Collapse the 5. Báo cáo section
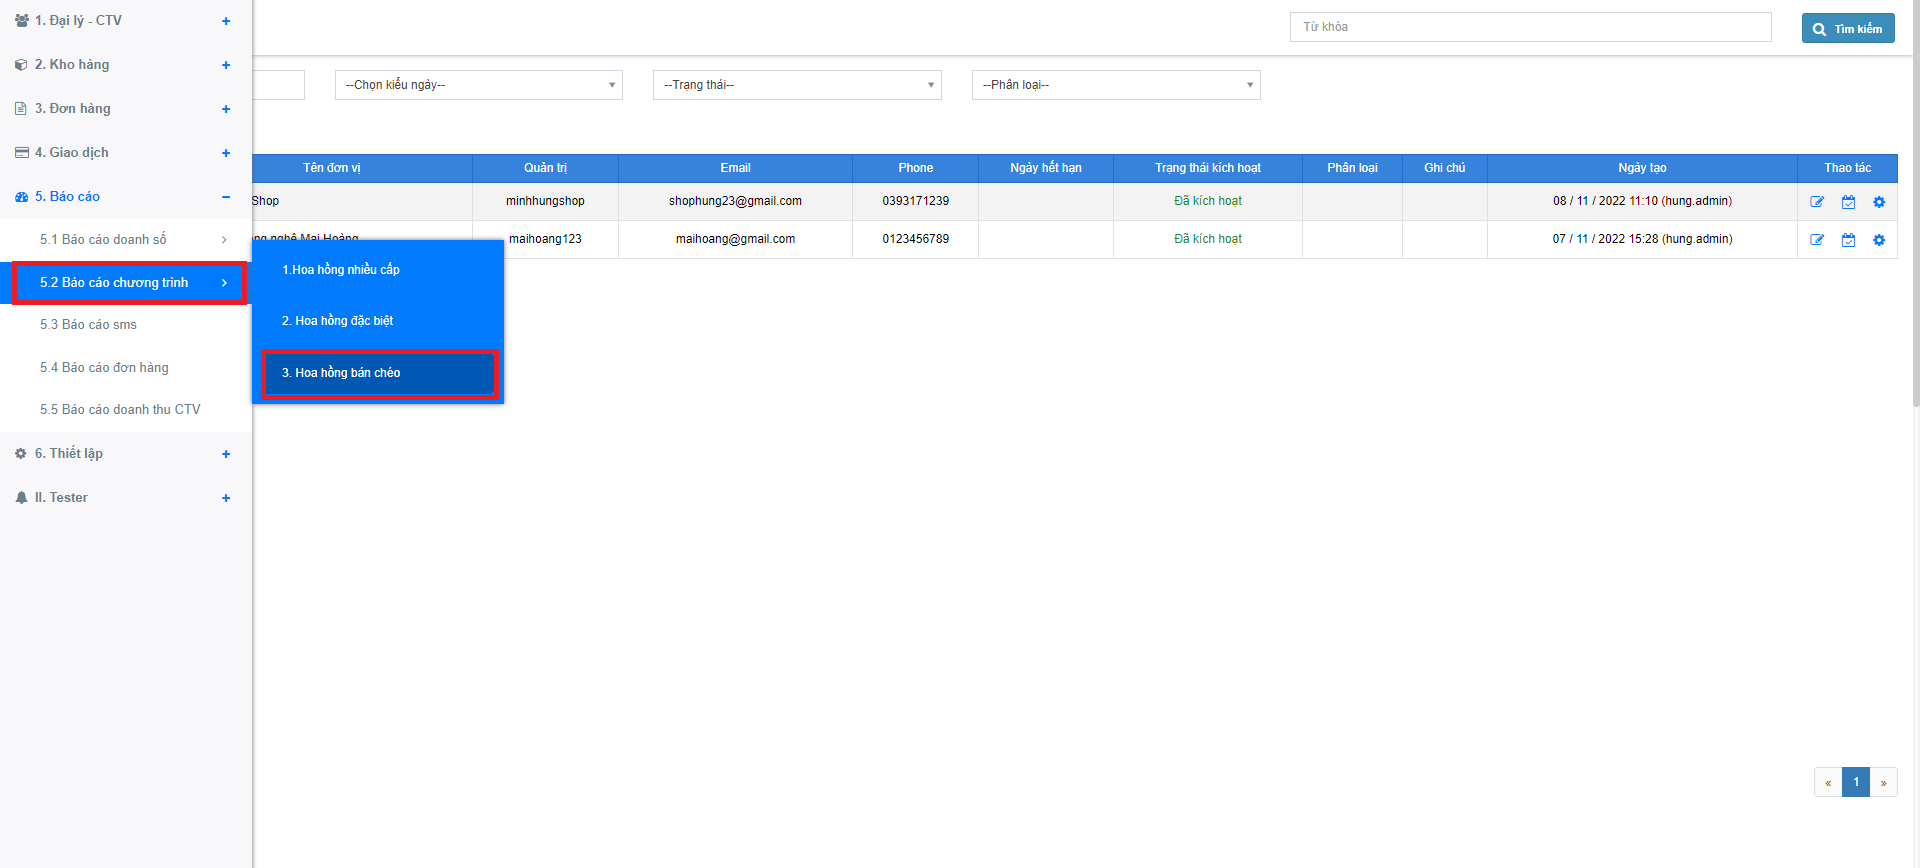 pos(226,197)
